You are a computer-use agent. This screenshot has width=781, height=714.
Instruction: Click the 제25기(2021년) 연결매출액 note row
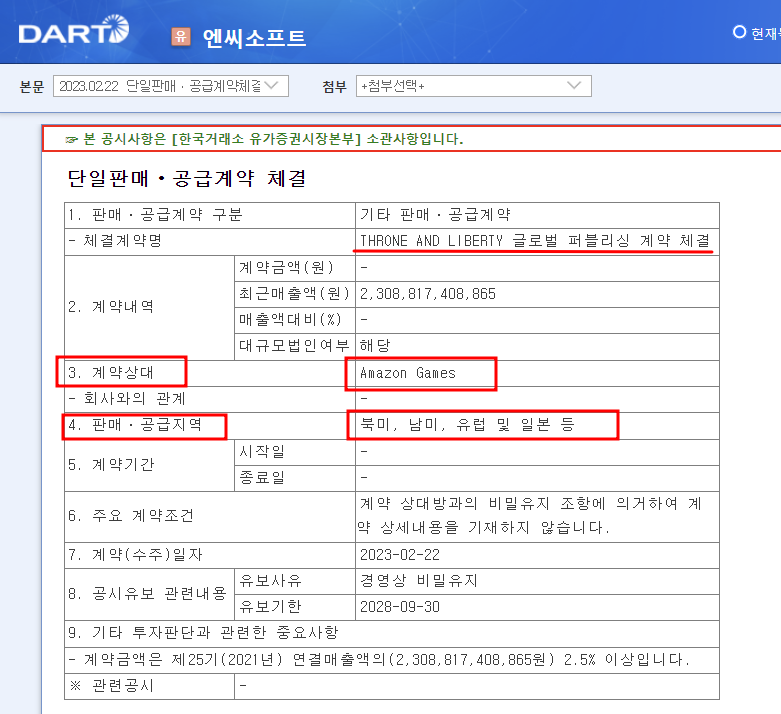tap(392, 660)
